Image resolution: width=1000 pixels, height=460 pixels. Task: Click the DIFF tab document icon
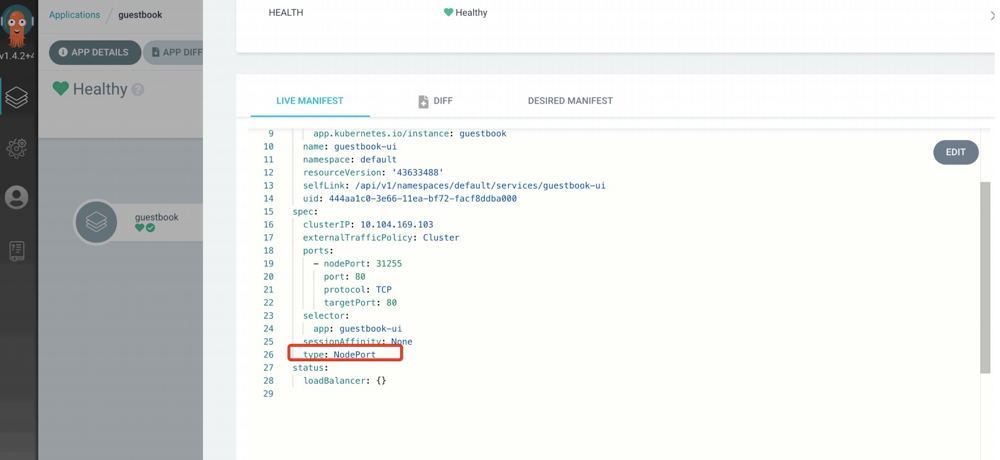point(423,101)
